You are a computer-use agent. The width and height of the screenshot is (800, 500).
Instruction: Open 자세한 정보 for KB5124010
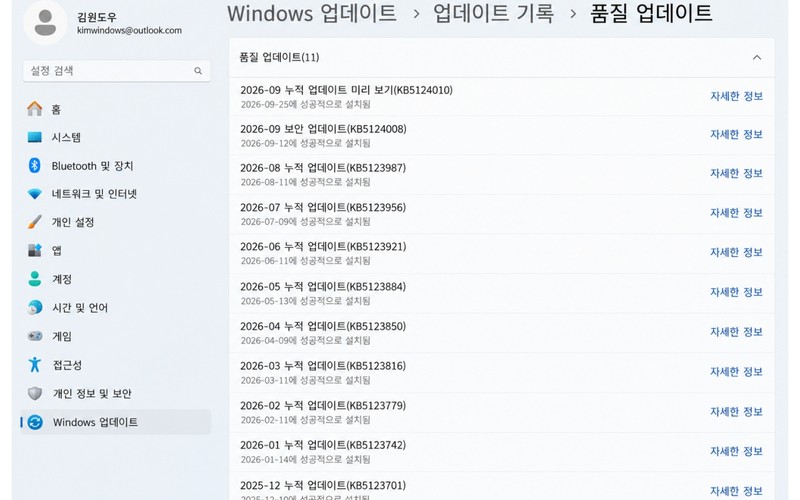(736, 96)
